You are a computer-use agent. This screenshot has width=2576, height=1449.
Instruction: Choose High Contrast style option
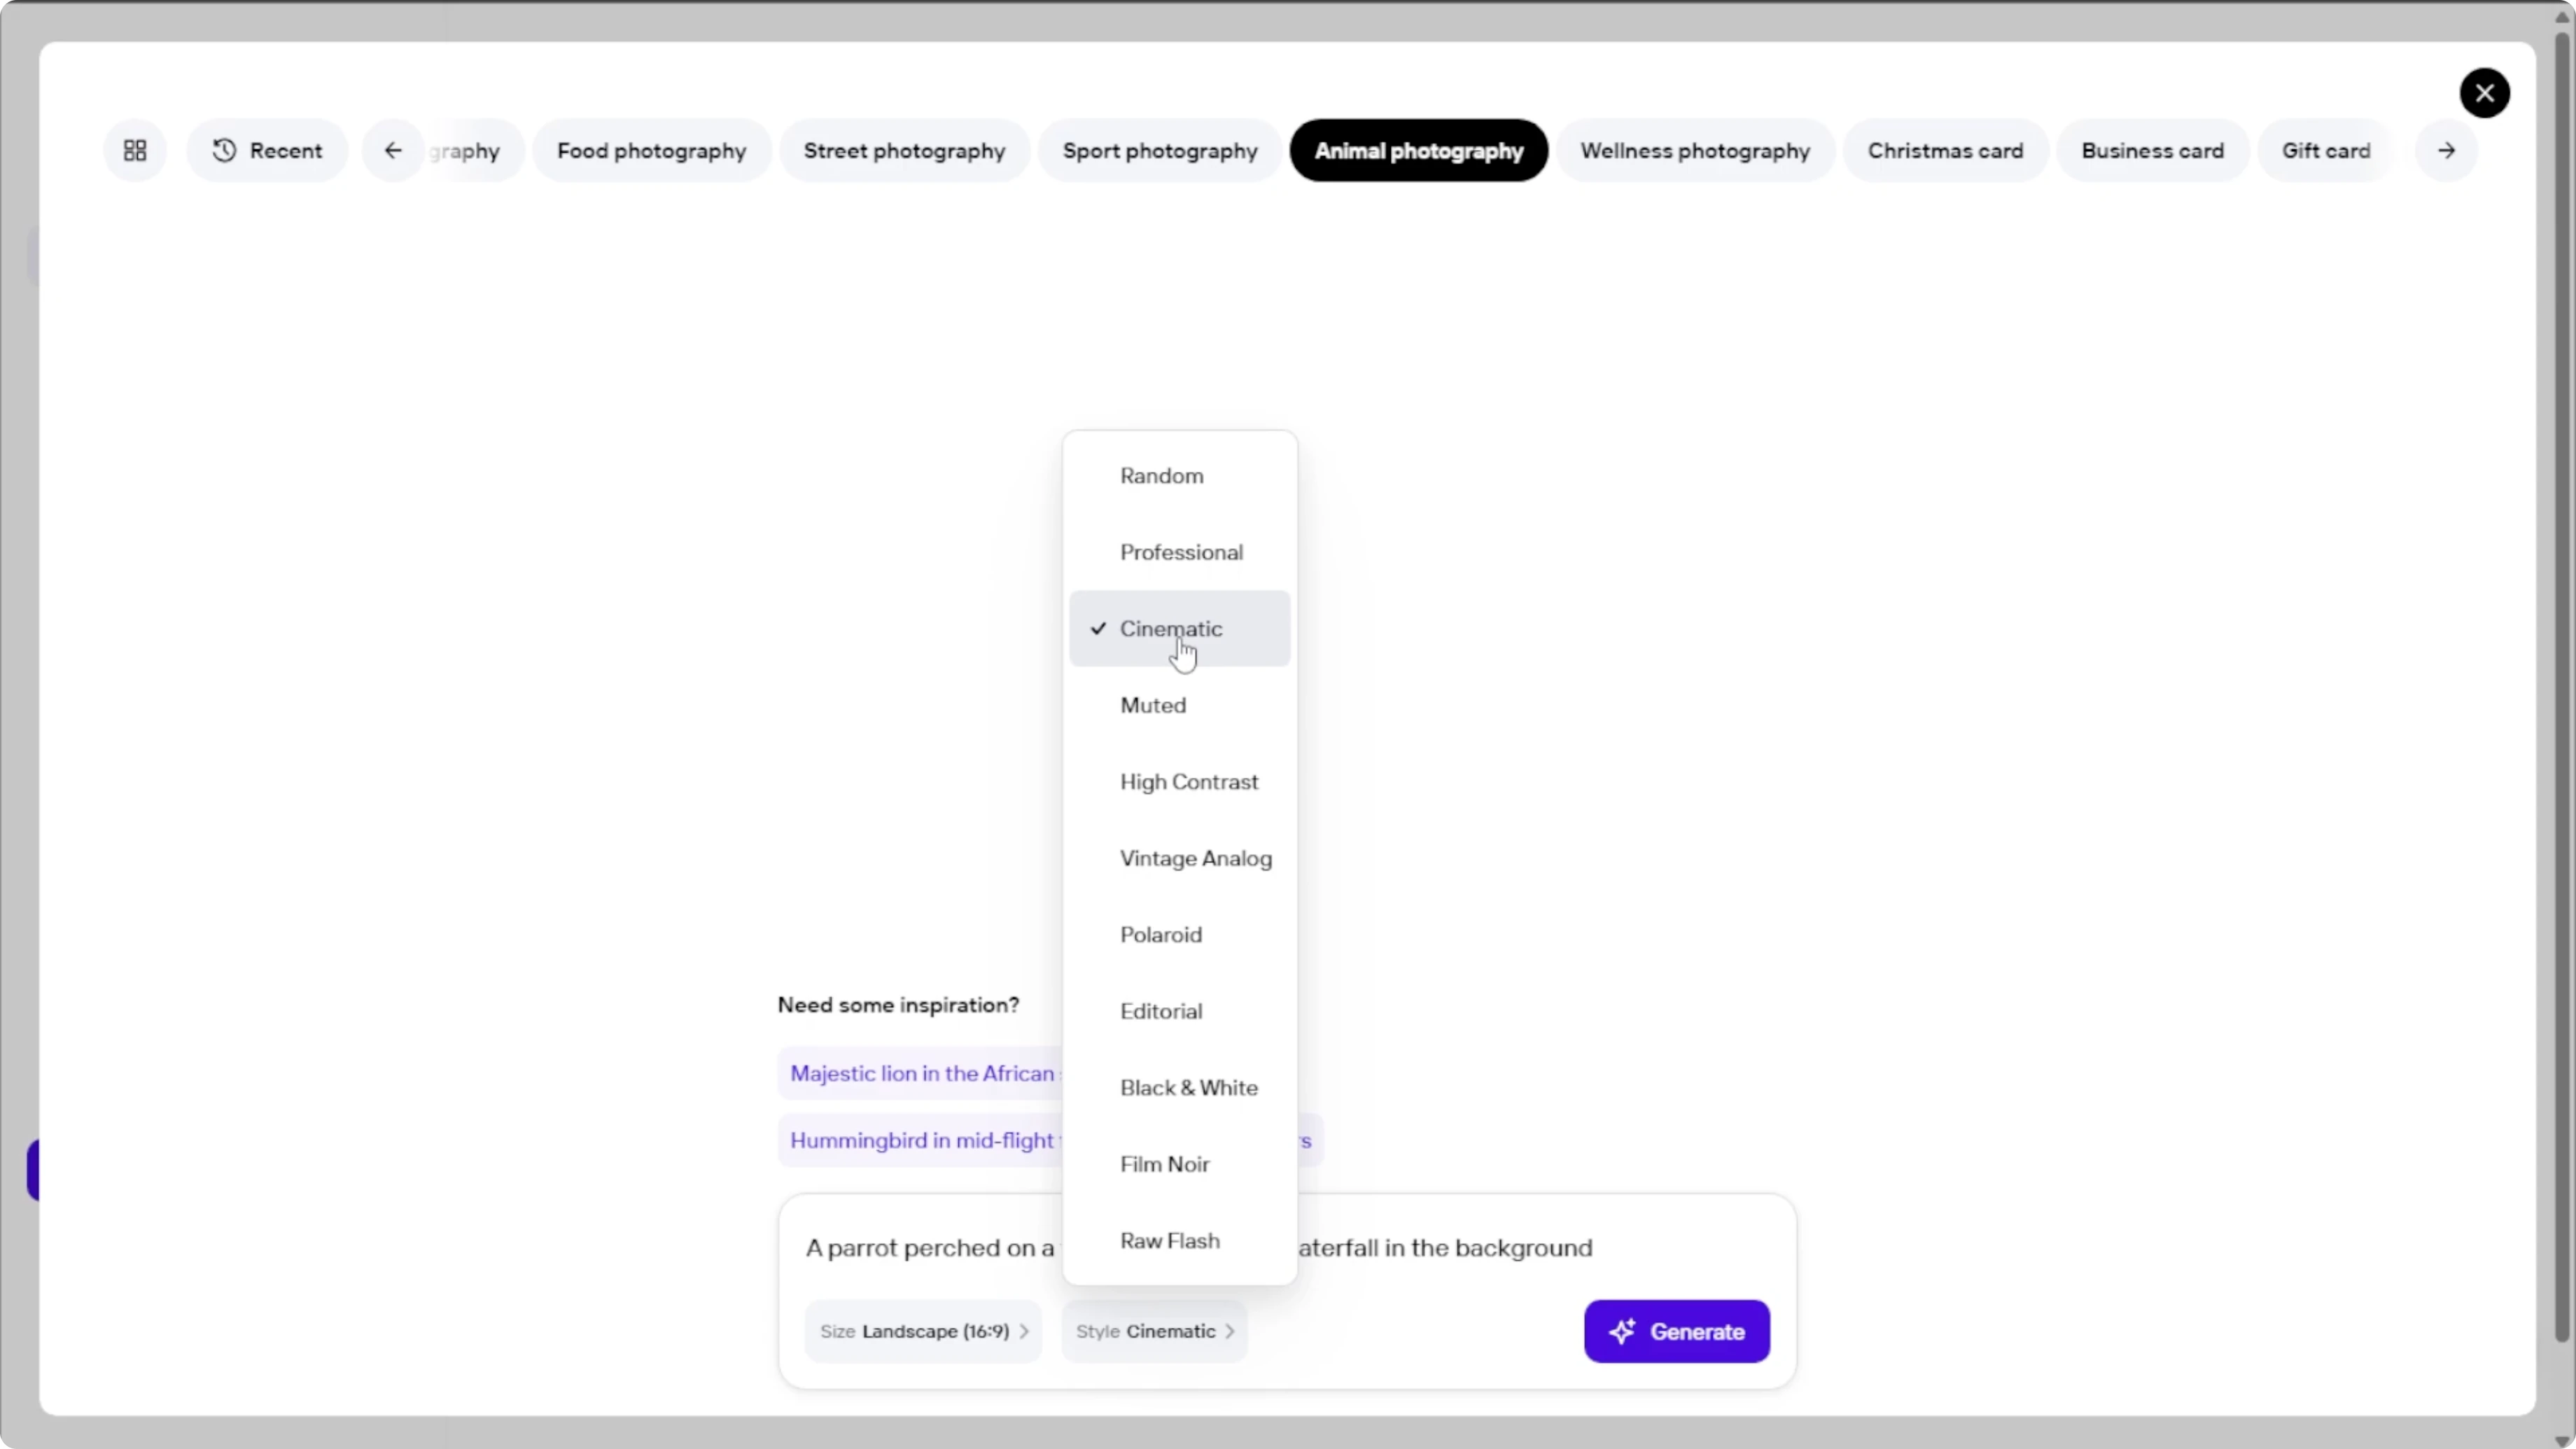pyautogui.click(x=1179, y=782)
